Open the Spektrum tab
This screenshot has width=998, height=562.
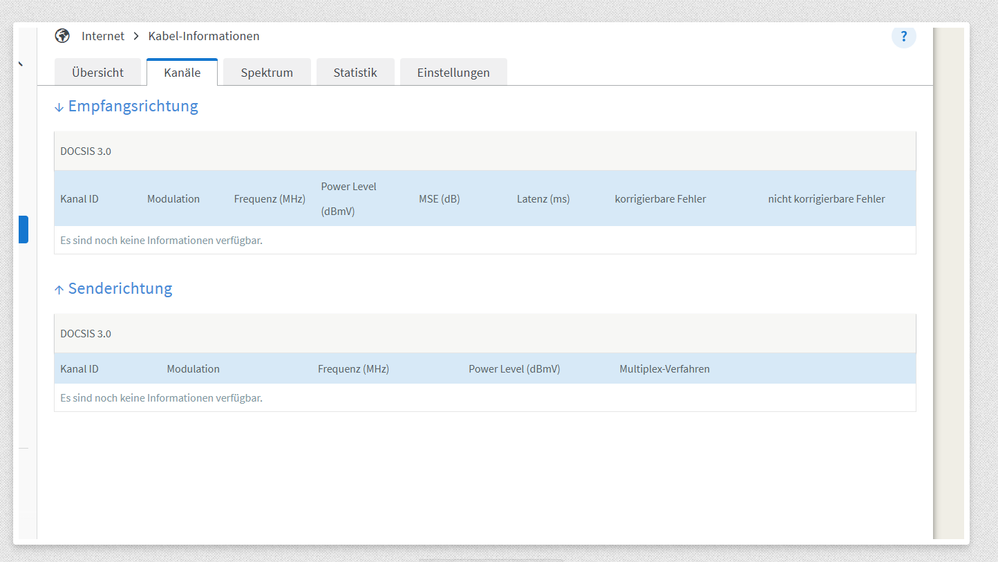267,72
